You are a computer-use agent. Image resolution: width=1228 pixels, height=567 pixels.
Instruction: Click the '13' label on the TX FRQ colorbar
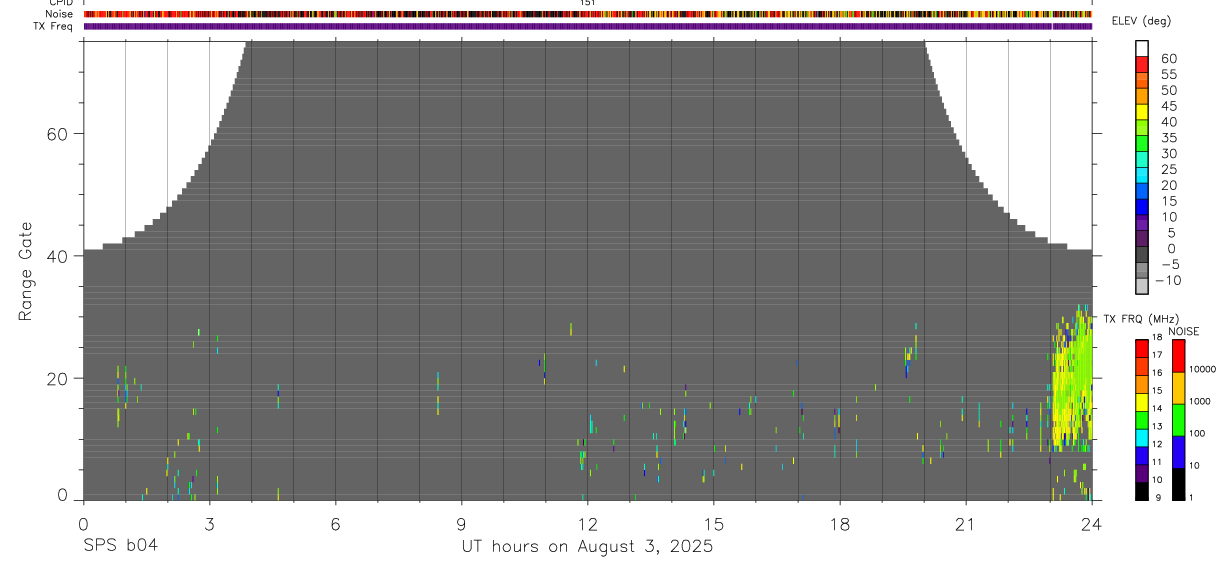click(1159, 427)
